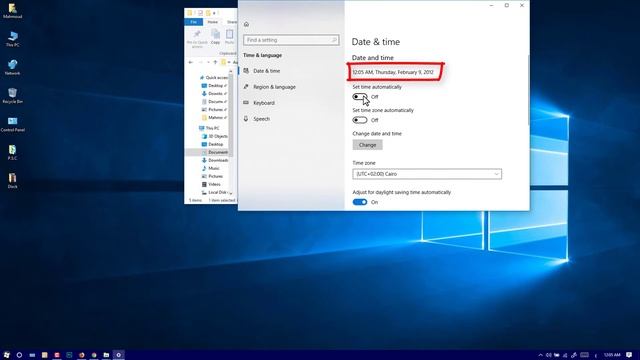
Task: Click the Chrome taskbar icon
Action: tap(94, 355)
